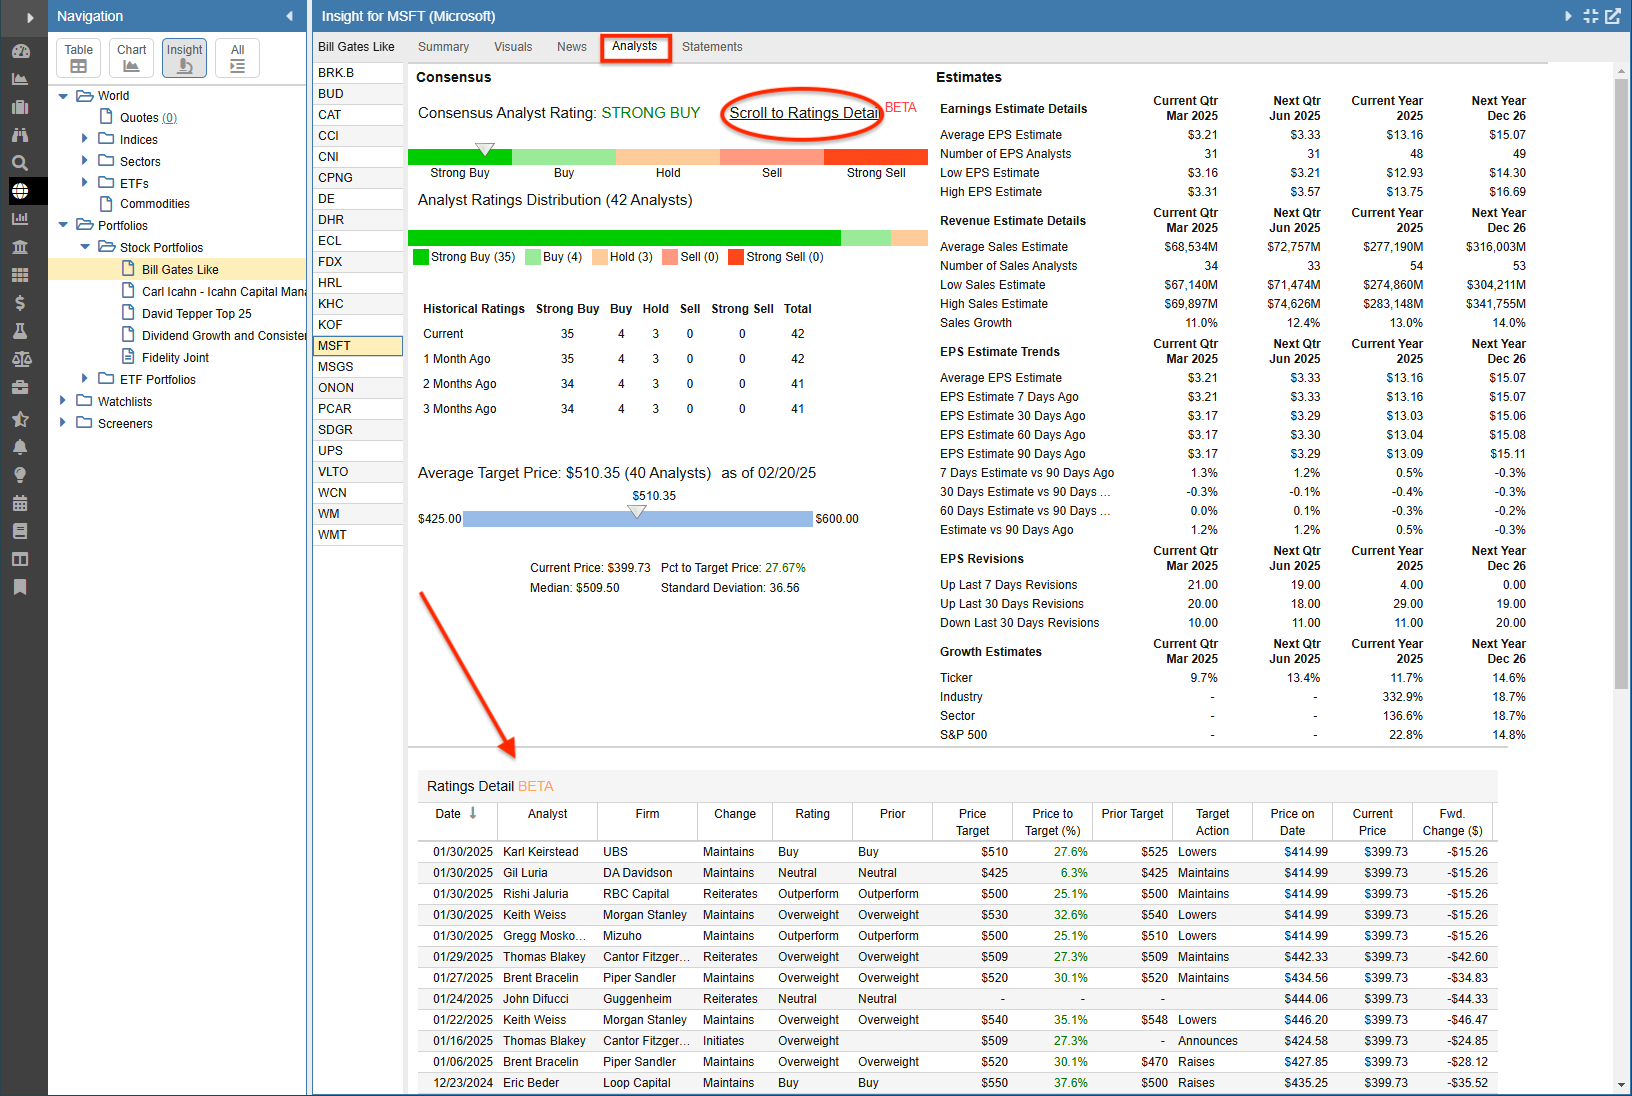Open the Commodities item in tree
Viewport: 1632px width, 1096px height.
155,204
